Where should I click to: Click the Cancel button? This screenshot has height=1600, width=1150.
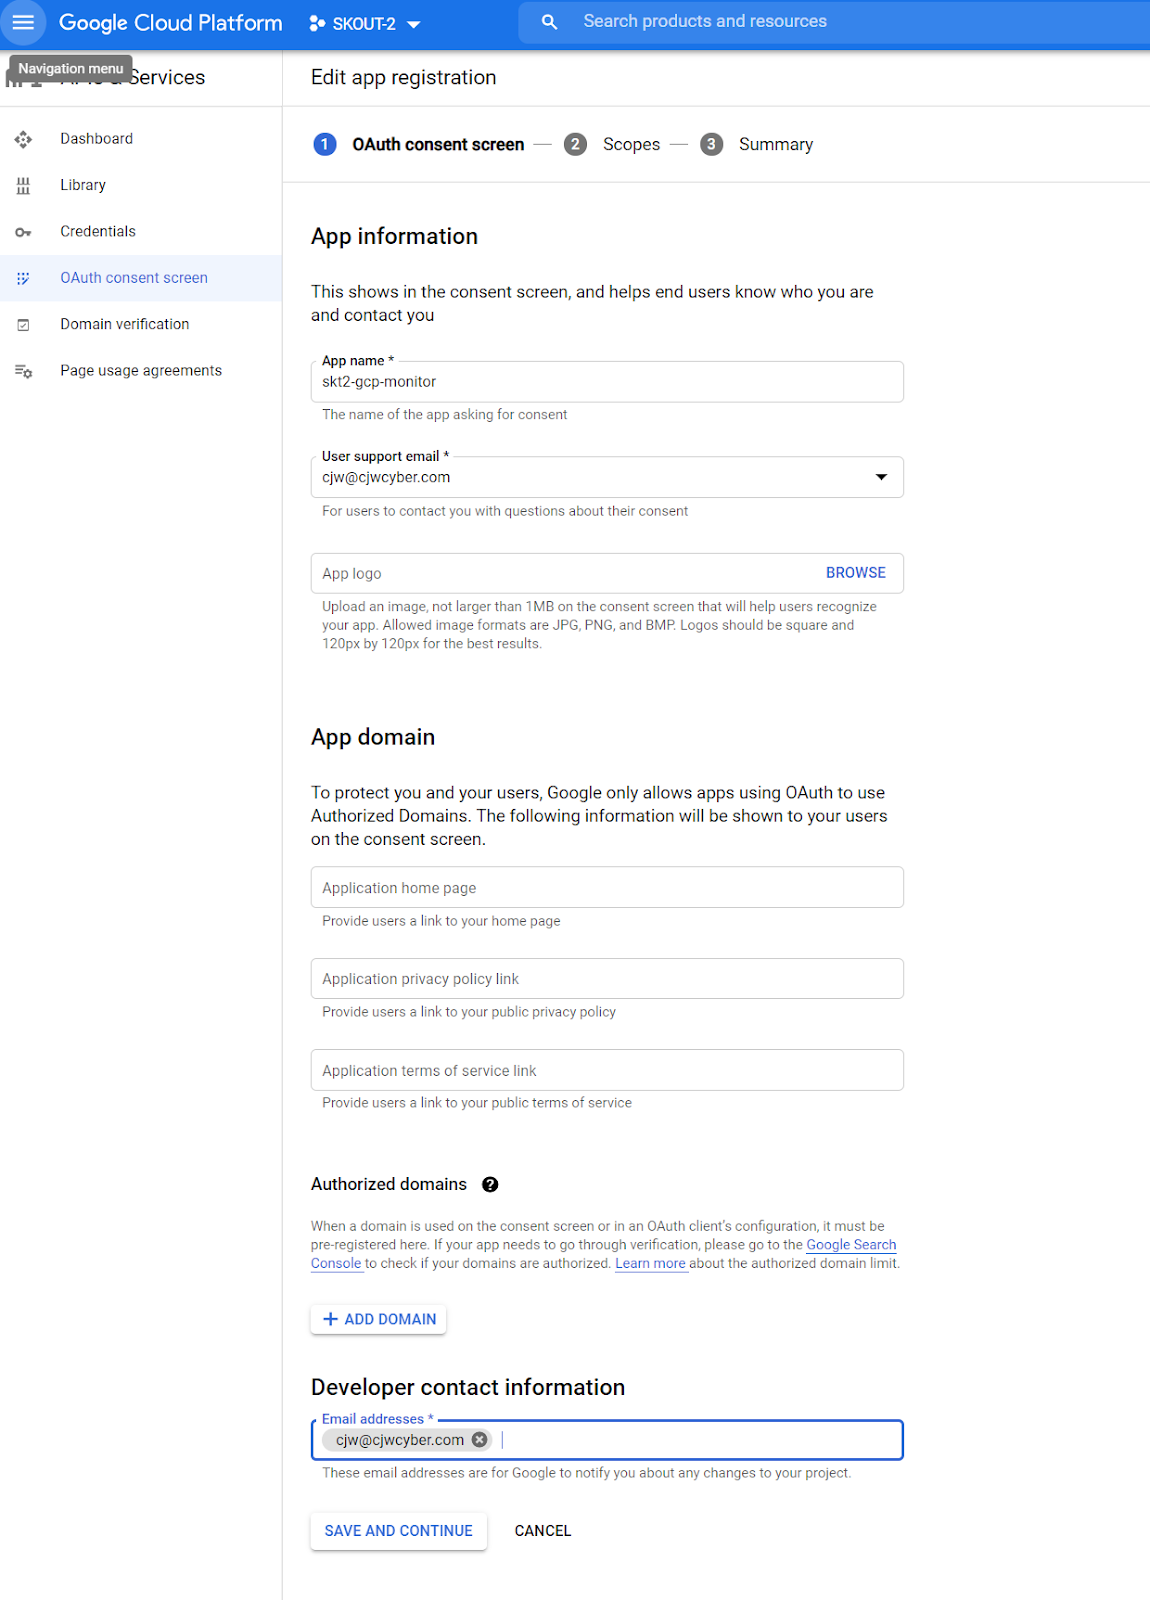pyautogui.click(x=543, y=1531)
